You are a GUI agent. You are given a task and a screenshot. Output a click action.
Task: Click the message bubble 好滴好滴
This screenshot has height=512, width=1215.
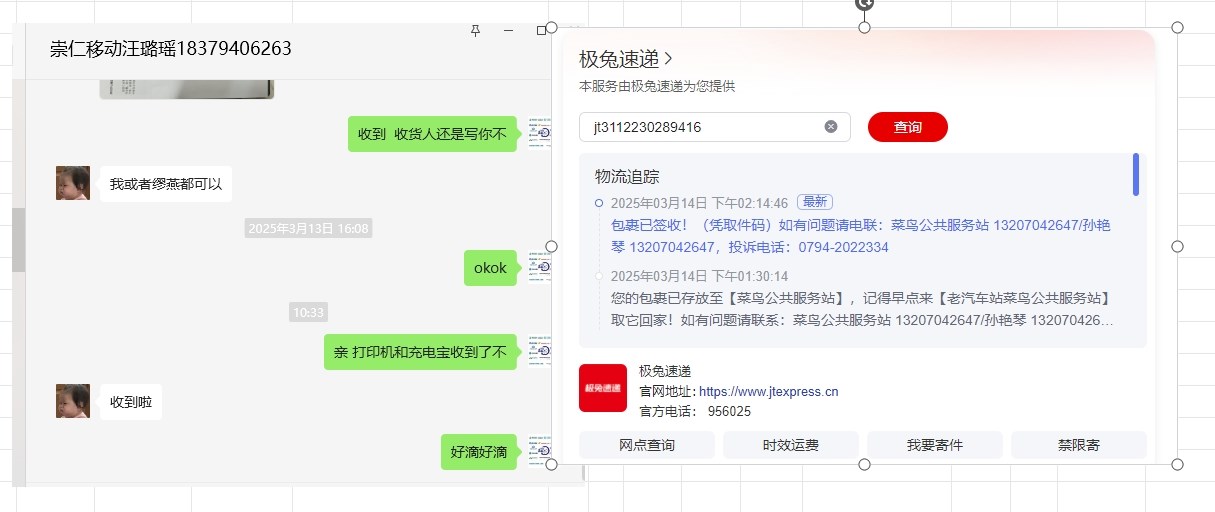click(x=479, y=452)
